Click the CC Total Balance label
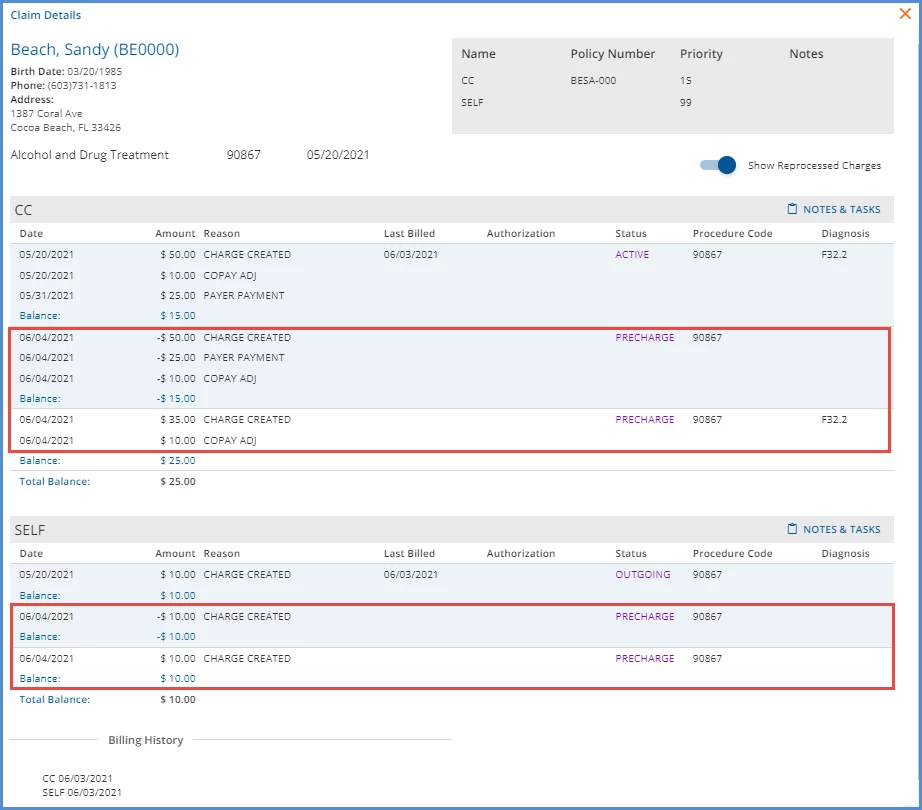This screenshot has width=922, height=810. [55, 481]
